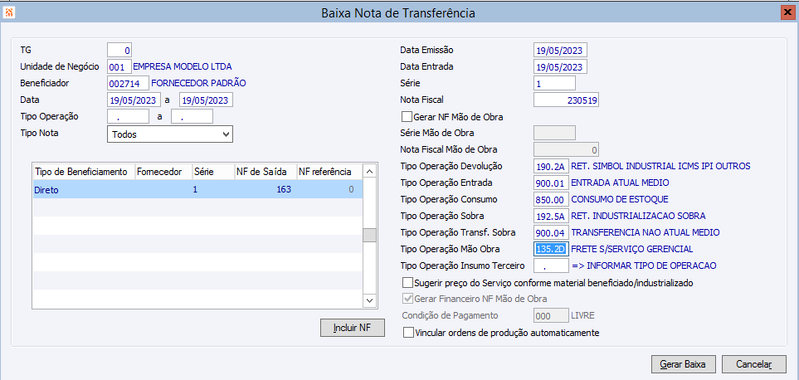Tick Sugerir preço do Serviço checkbox

point(407,282)
